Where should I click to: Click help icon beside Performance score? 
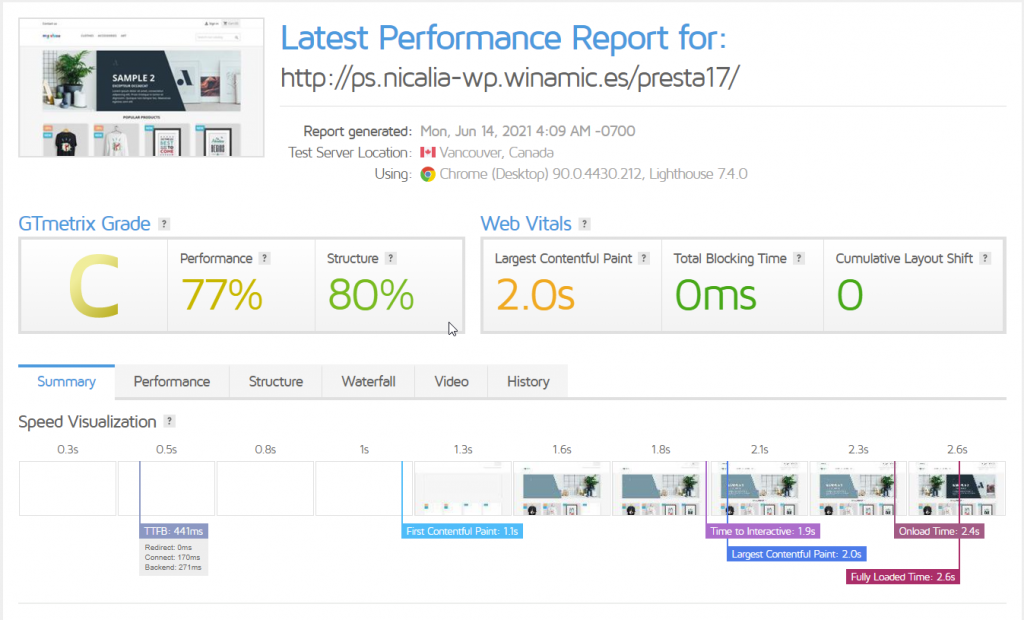tap(265, 258)
